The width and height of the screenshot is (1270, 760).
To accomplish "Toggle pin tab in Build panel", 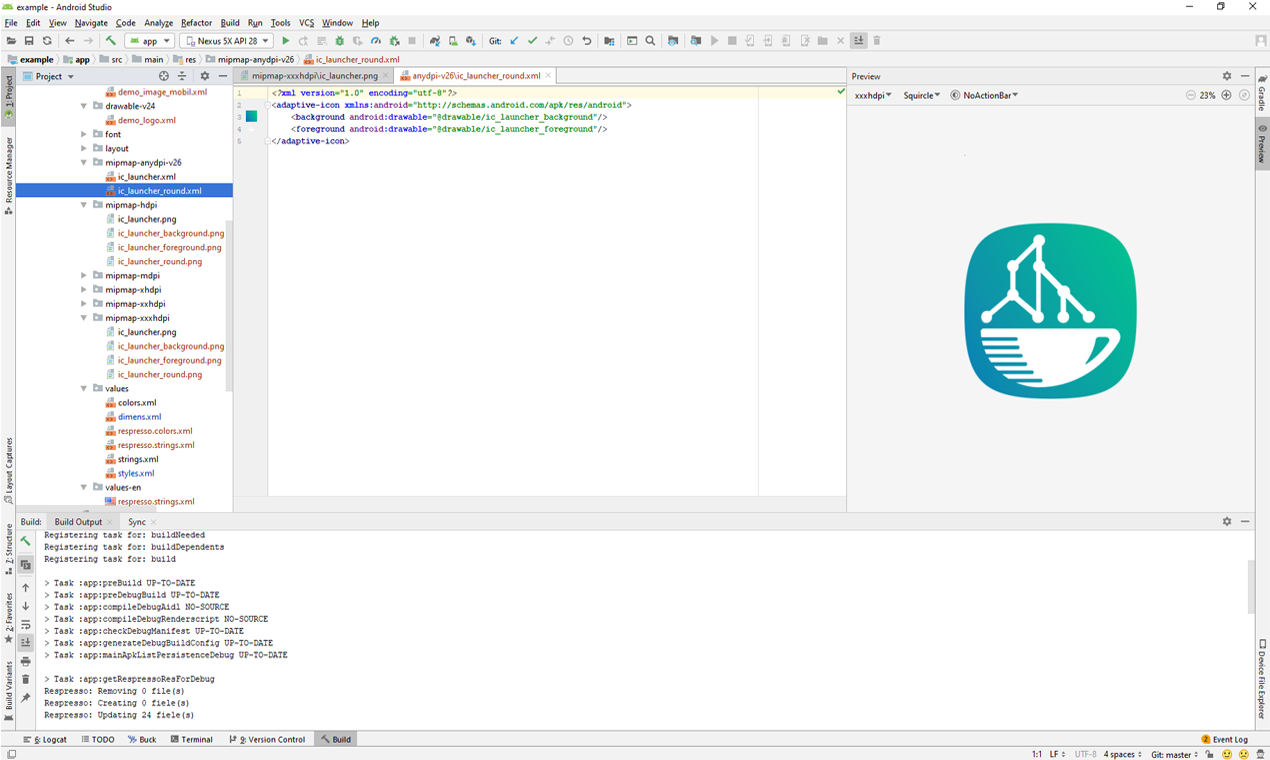I will click(26, 697).
